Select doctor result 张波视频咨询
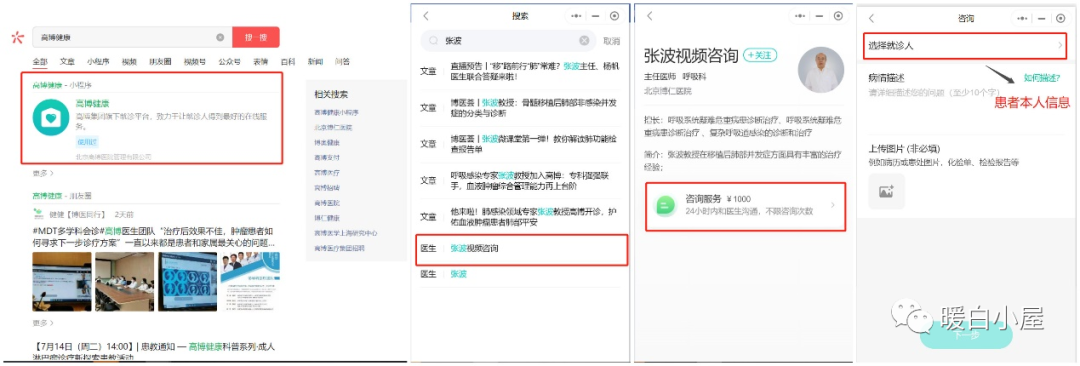1080x366 pixels. pyautogui.click(x=521, y=250)
